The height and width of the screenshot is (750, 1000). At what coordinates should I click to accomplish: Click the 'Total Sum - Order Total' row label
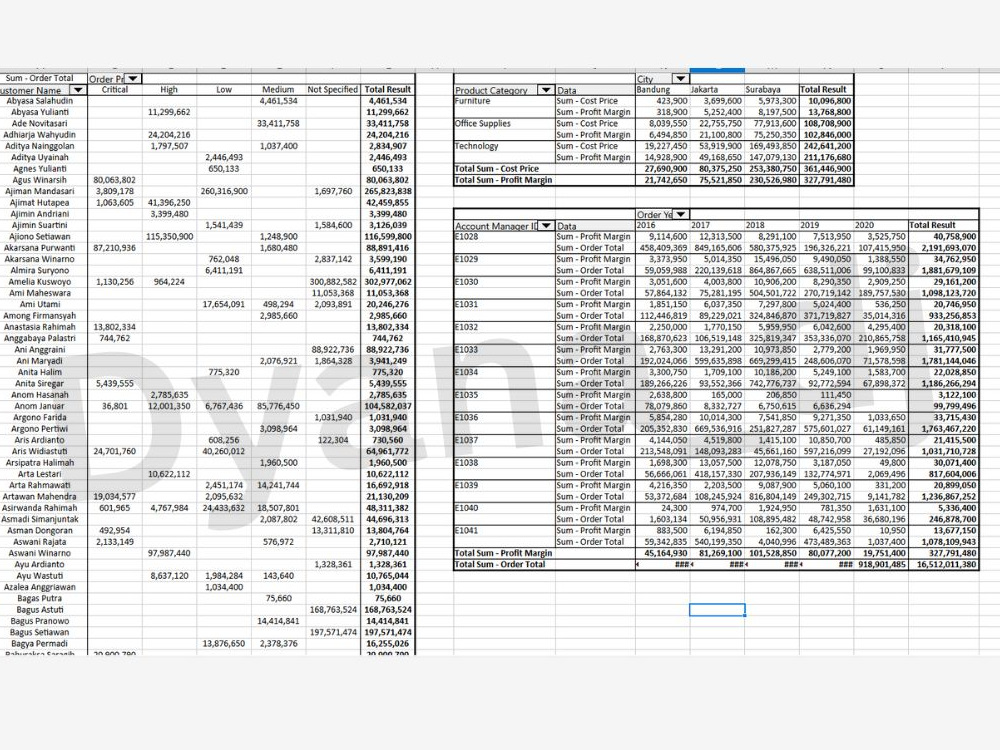[x=500, y=565]
